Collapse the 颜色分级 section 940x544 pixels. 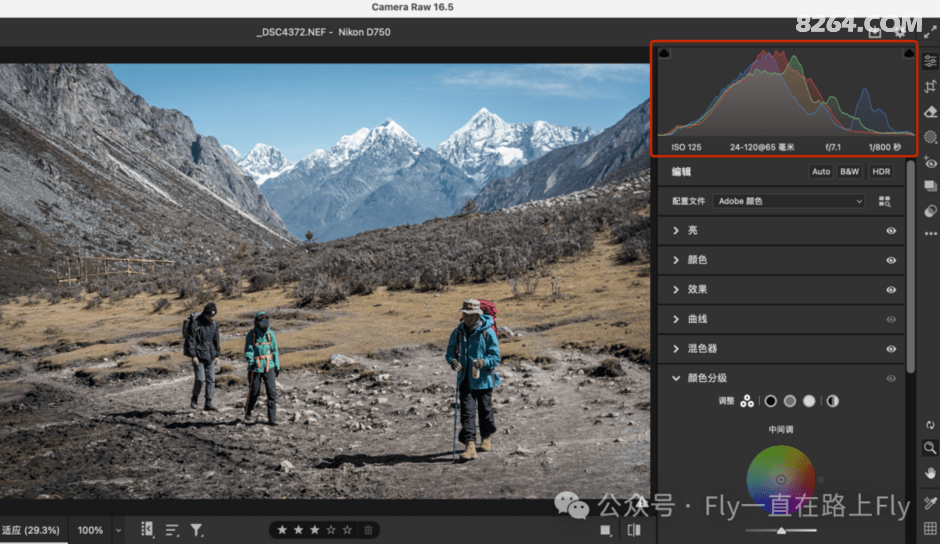[x=677, y=378]
